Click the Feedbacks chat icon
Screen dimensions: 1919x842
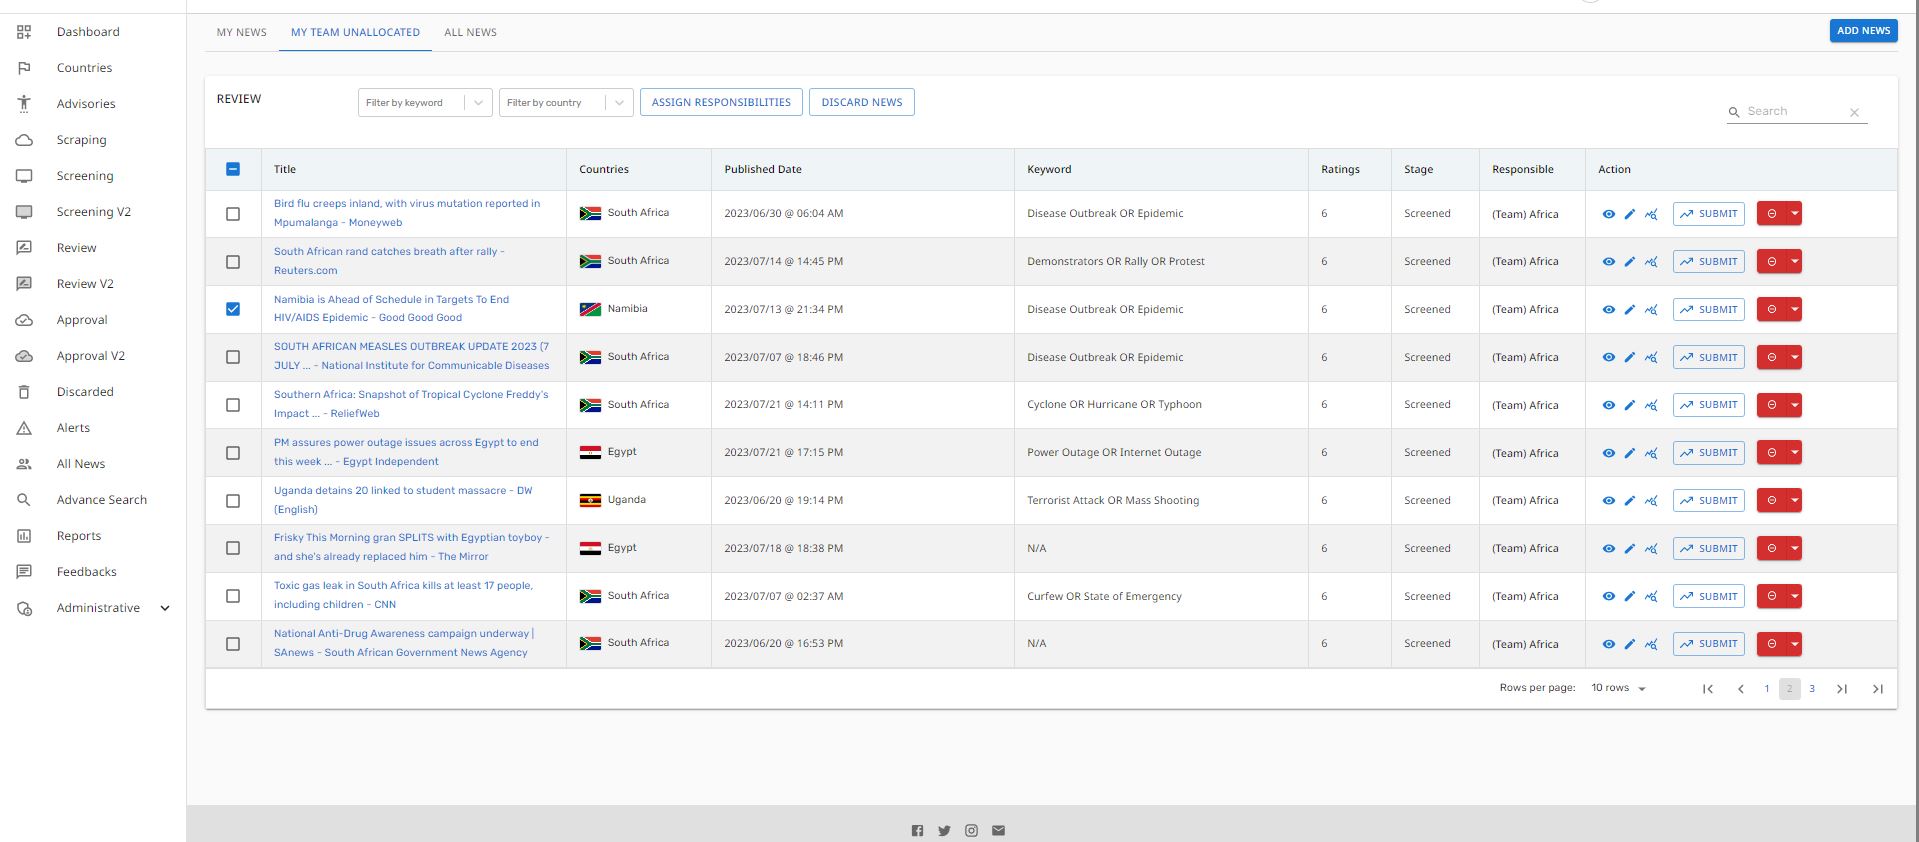(x=24, y=572)
